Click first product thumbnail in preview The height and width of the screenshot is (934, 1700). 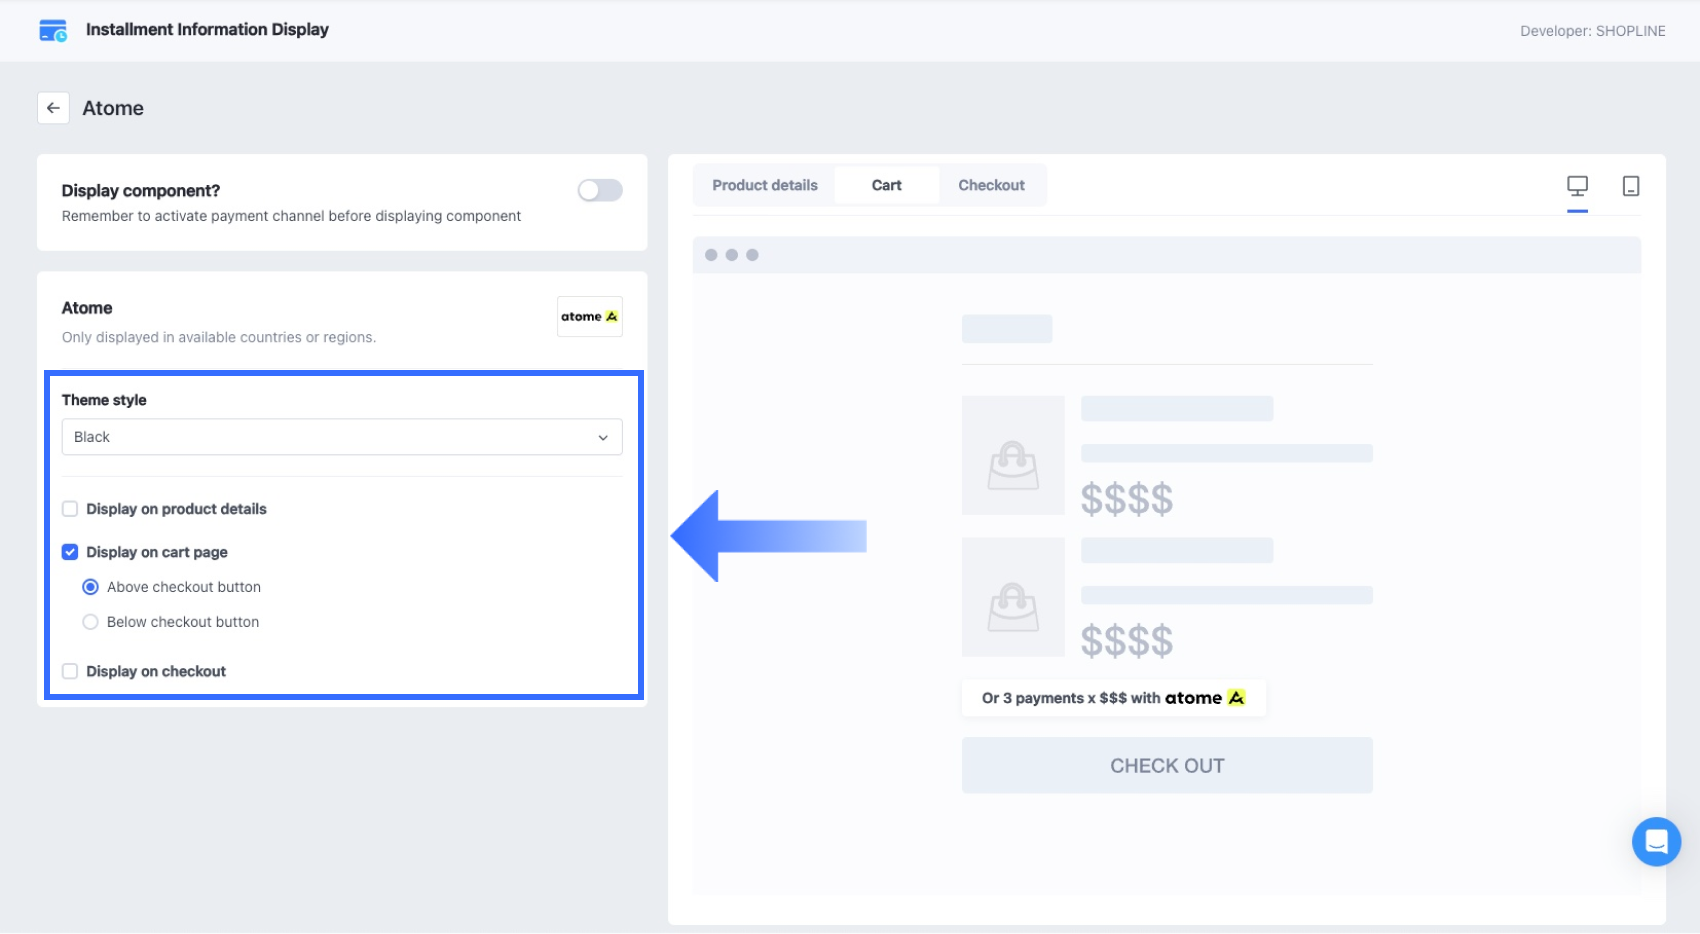click(x=1013, y=456)
